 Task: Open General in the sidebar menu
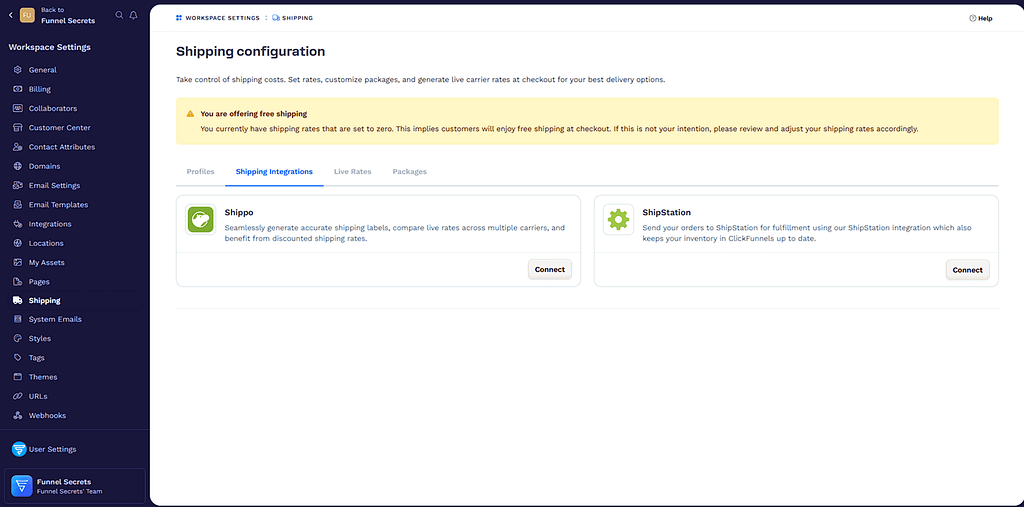pos(42,70)
